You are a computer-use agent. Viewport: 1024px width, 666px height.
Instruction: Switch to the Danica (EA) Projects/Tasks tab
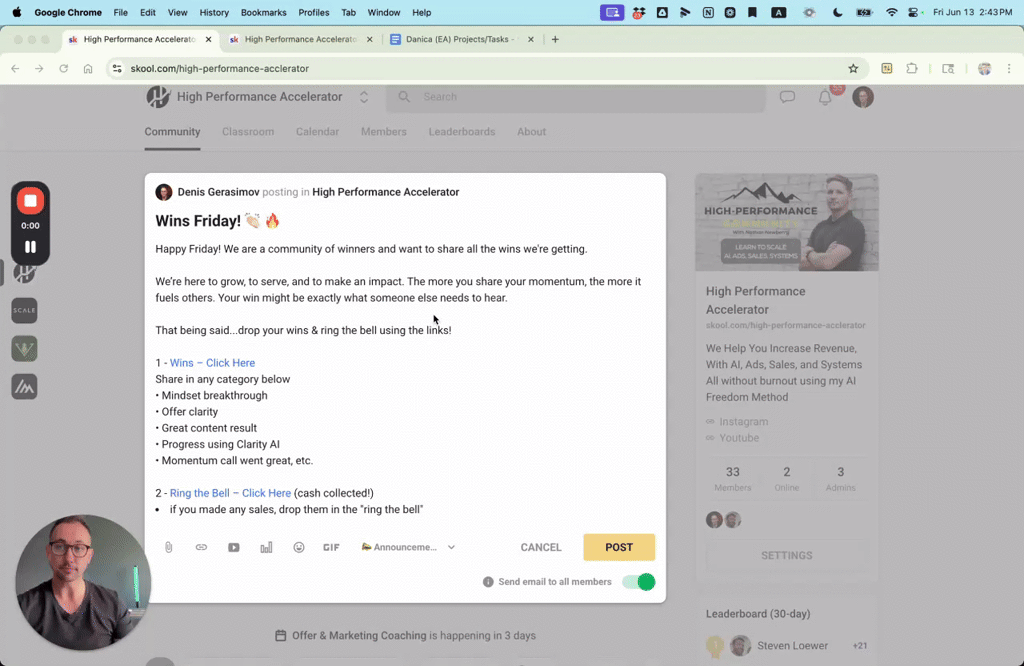[x=462, y=39]
